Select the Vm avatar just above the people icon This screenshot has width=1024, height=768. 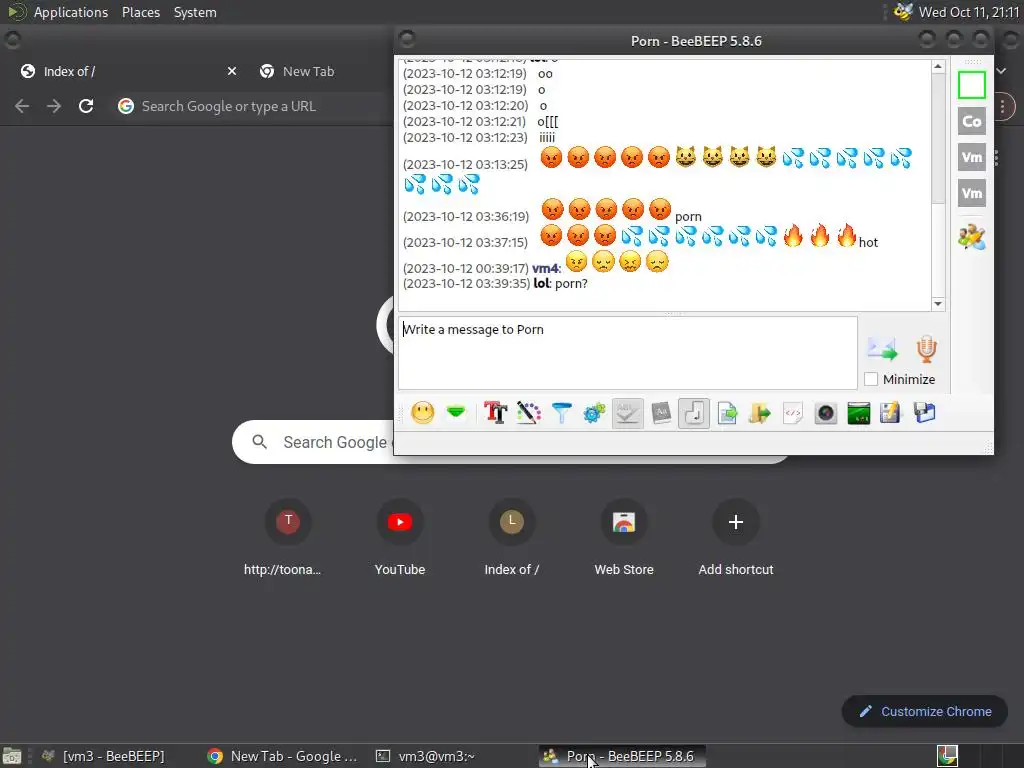[x=972, y=193]
